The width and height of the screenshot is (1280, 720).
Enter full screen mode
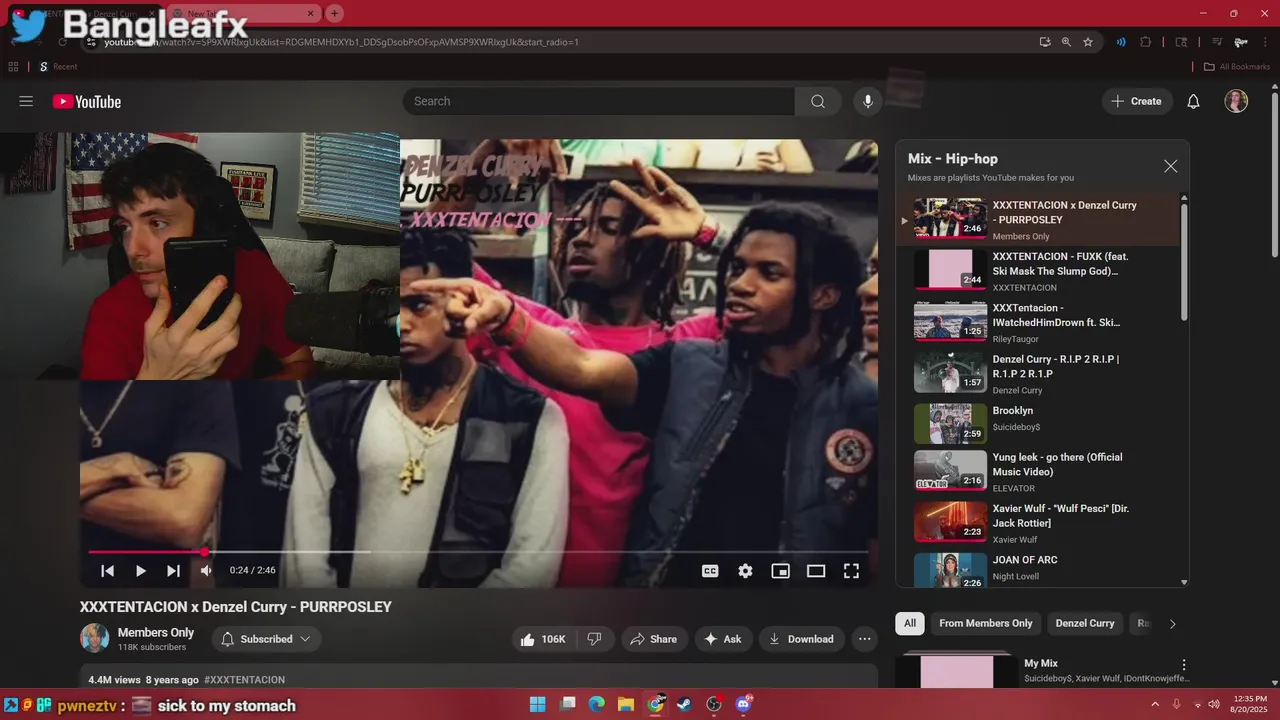click(x=851, y=570)
